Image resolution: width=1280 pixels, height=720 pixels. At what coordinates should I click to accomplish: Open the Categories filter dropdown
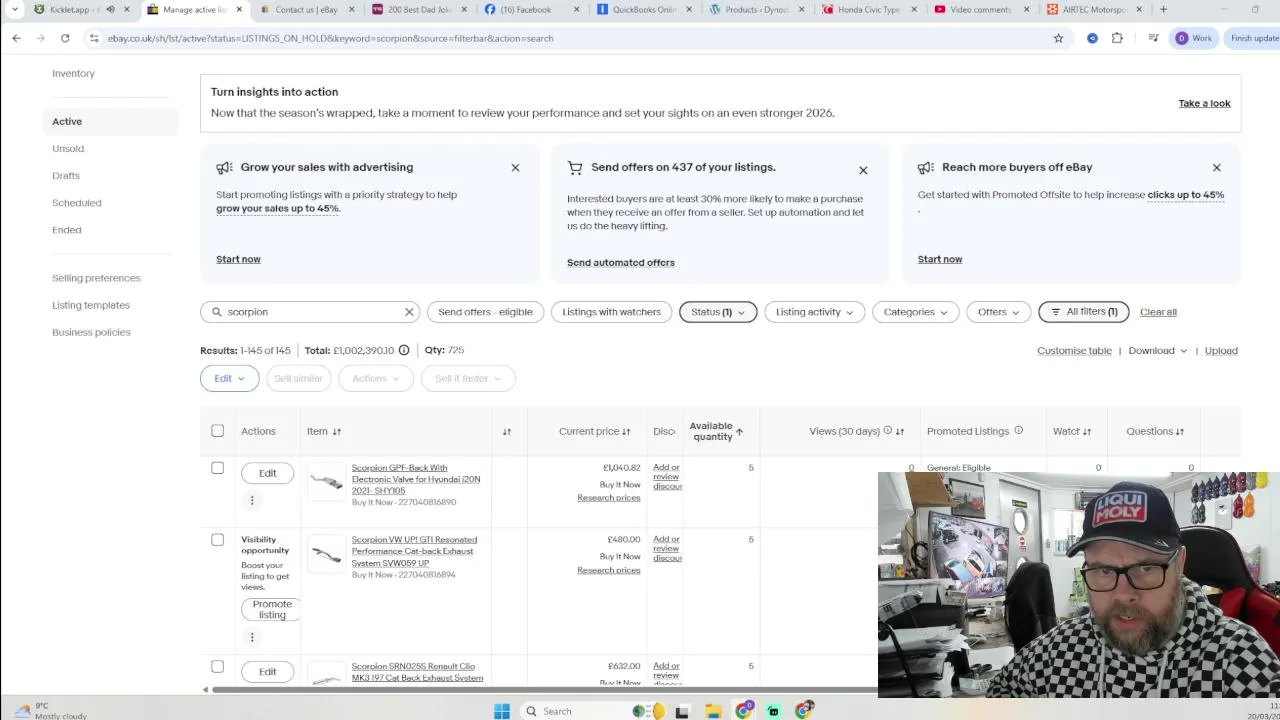click(x=915, y=312)
